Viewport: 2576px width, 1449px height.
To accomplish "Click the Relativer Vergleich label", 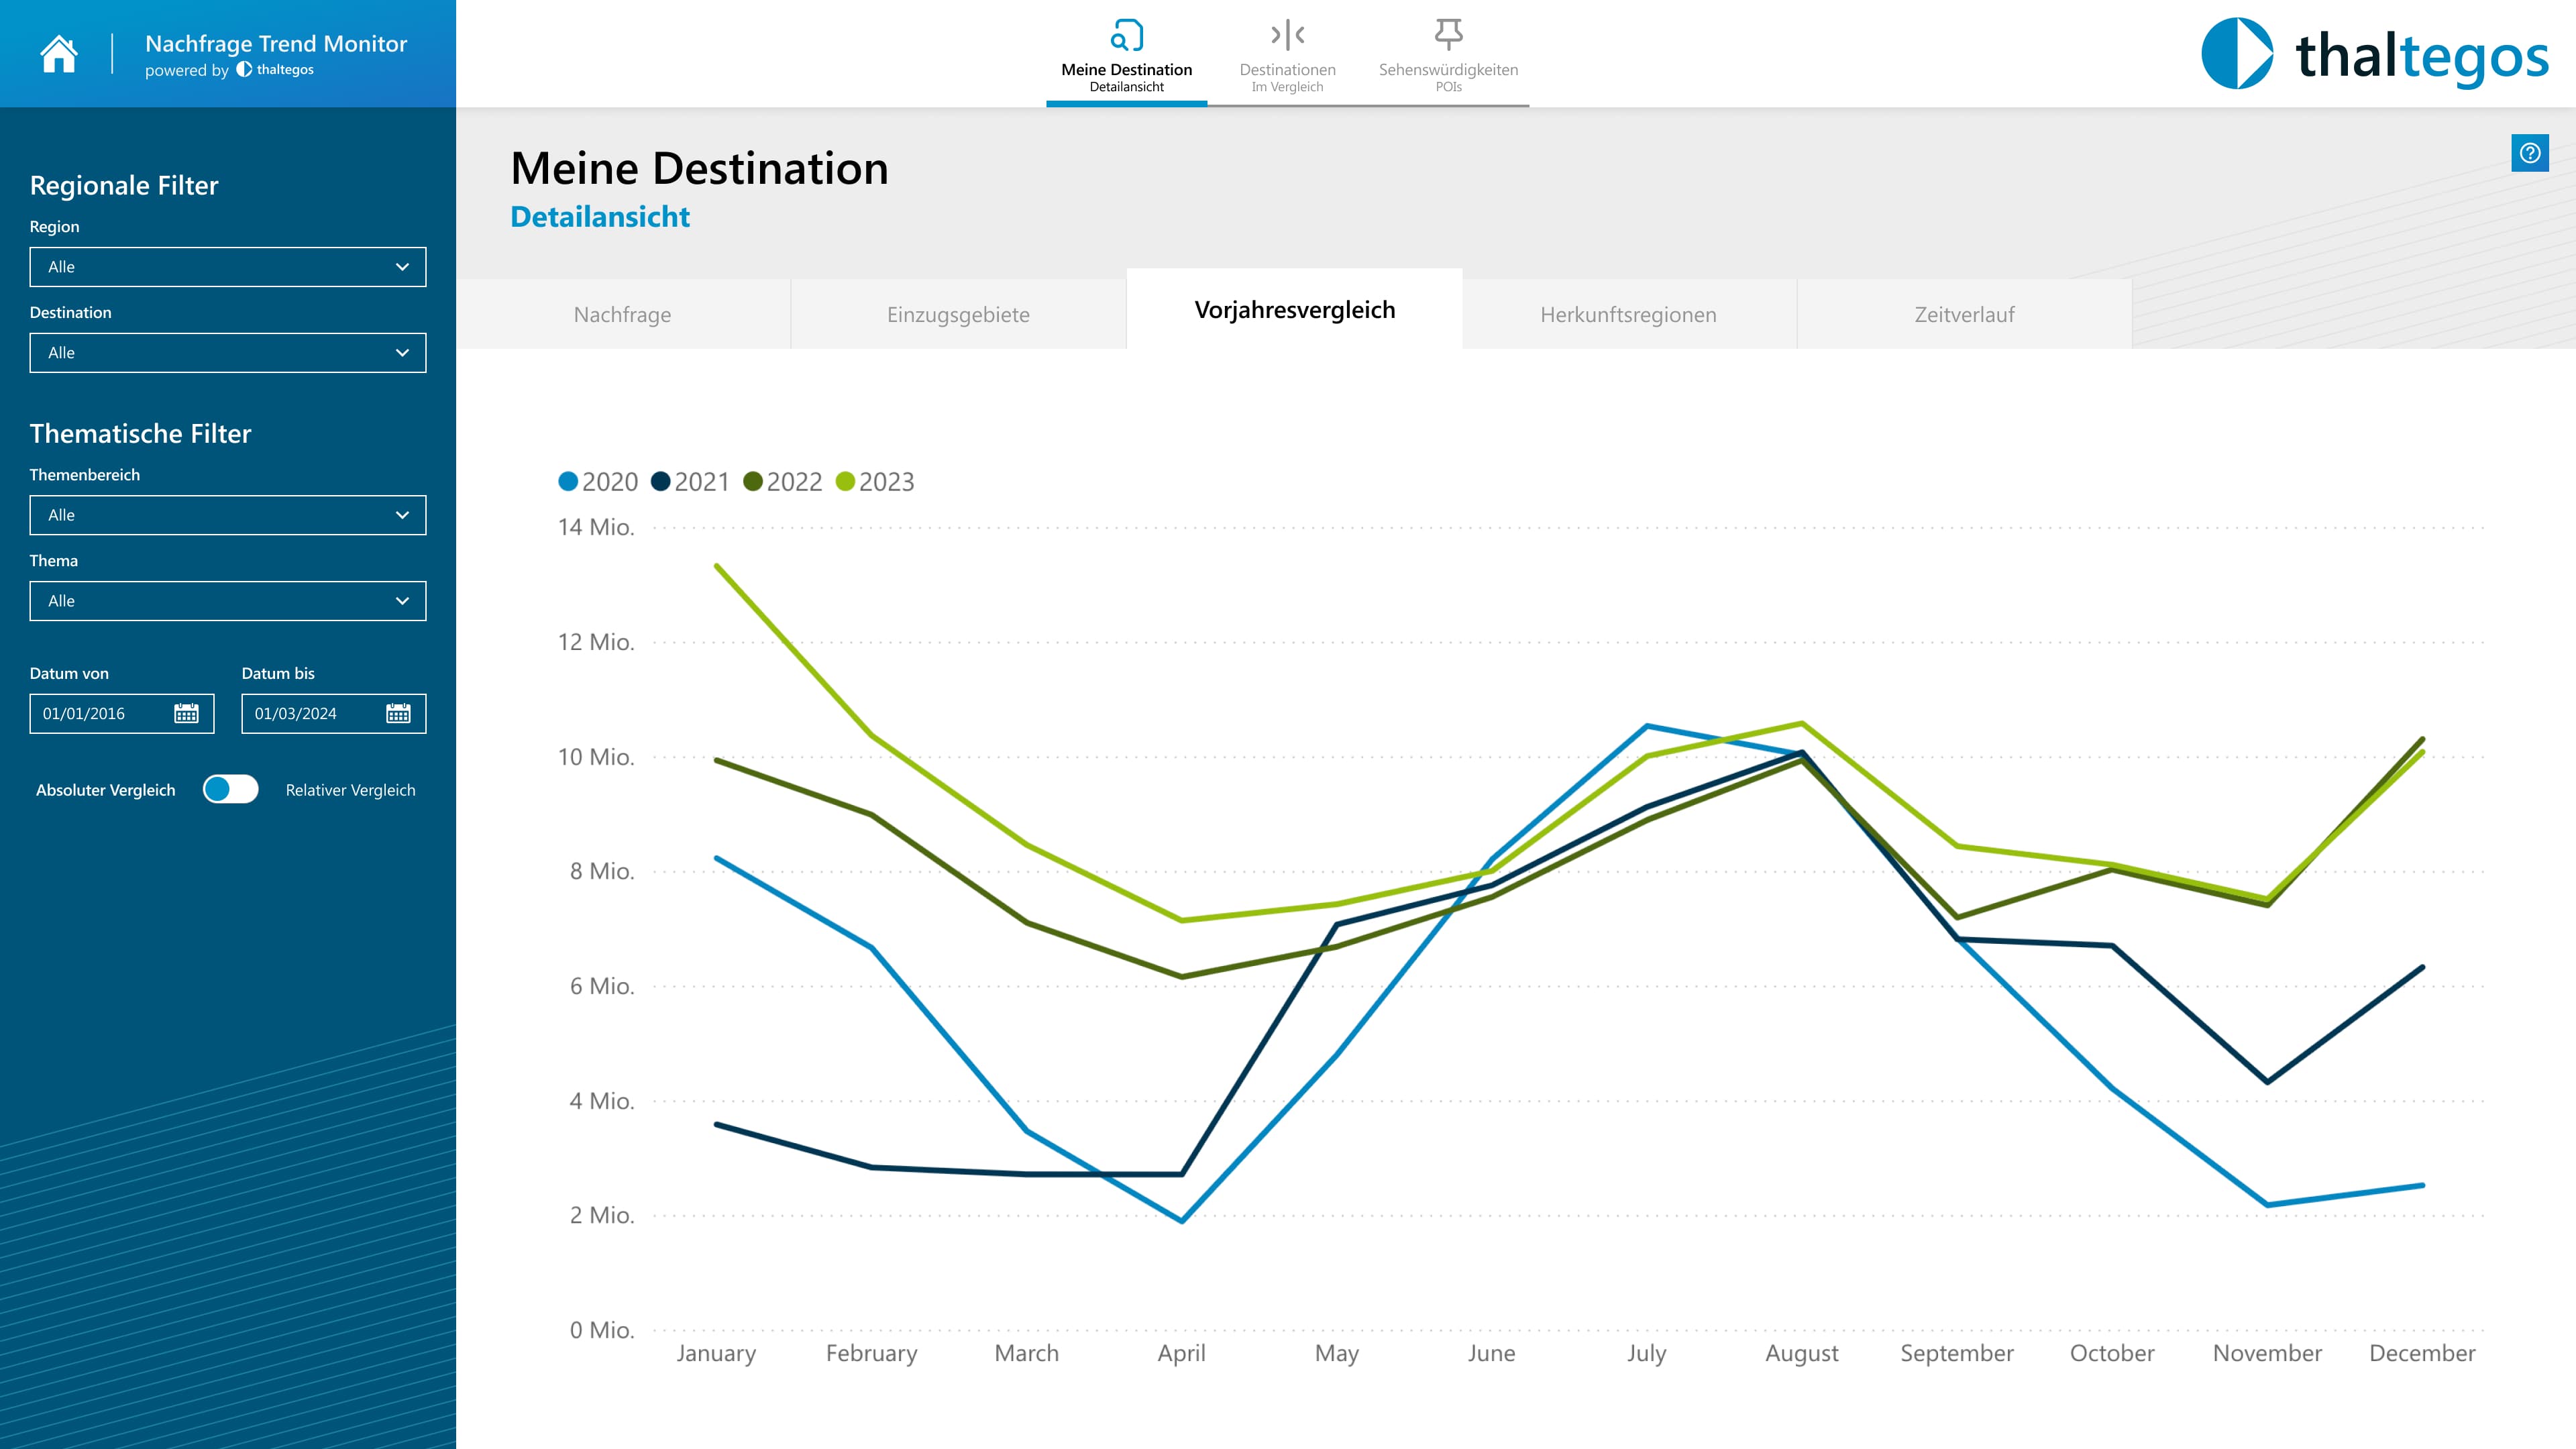I will point(350,790).
